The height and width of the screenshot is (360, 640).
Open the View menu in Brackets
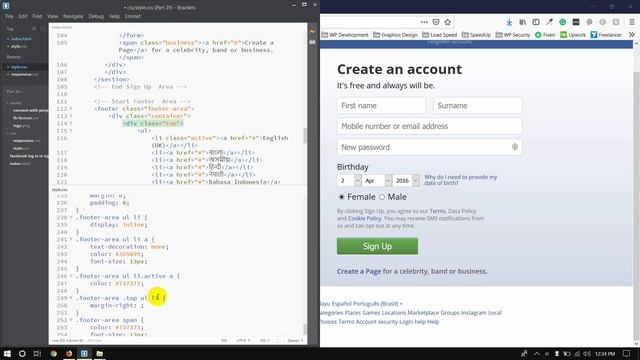click(52, 16)
